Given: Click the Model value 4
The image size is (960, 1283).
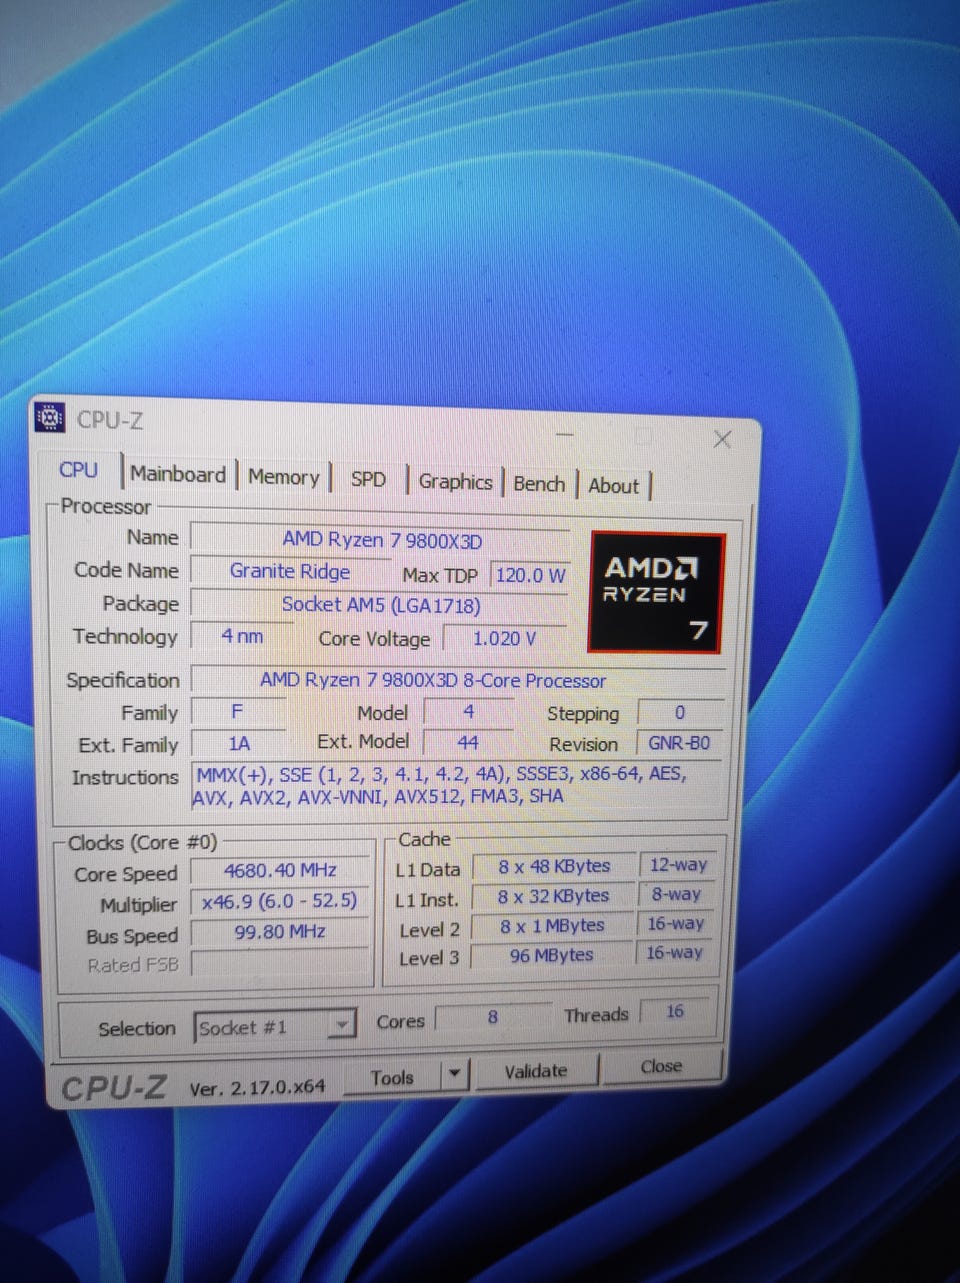Looking at the screenshot, I should [x=468, y=712].
